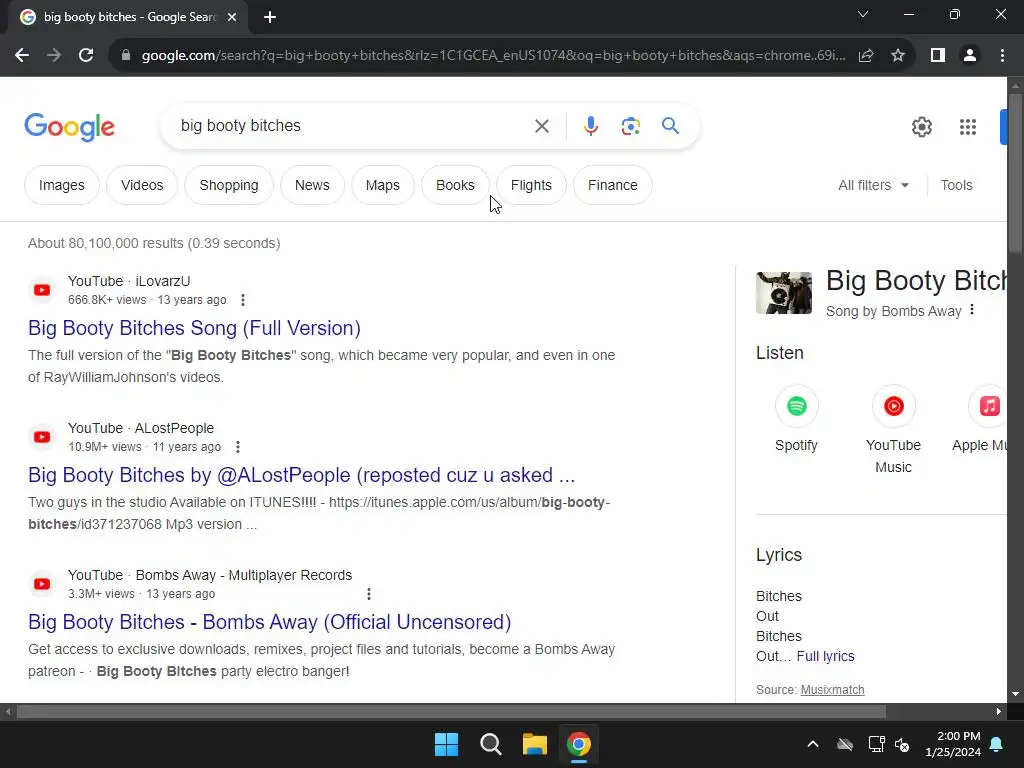1024x768 pixels.
Task: Open more options for Bombs Away result
Action: 369,594
